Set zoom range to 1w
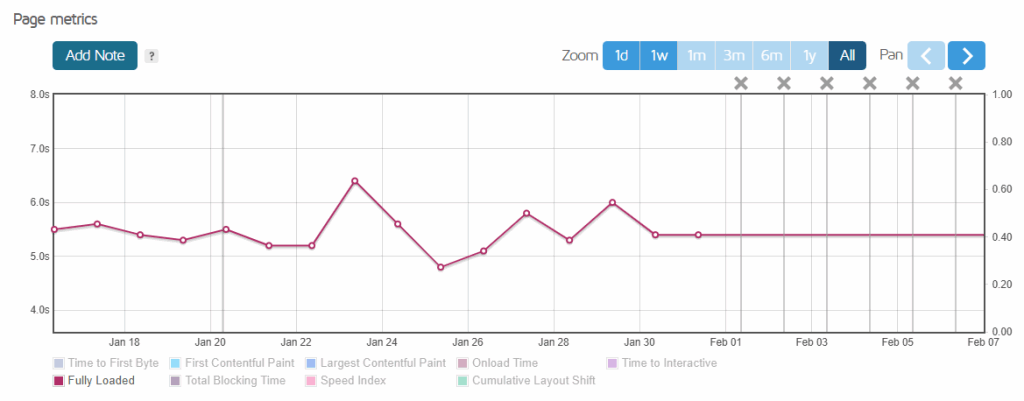1024x401 pixels. (x=659, y=56)
